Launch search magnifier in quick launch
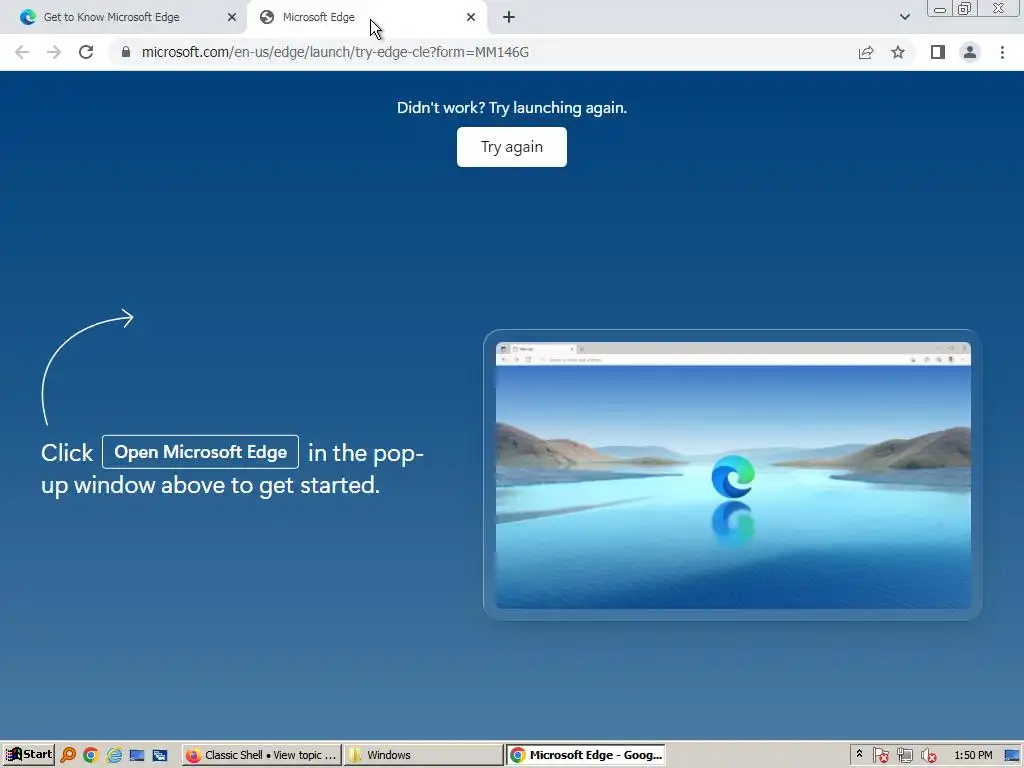This screenshot has width=1024, height=768. coord(68,755)
